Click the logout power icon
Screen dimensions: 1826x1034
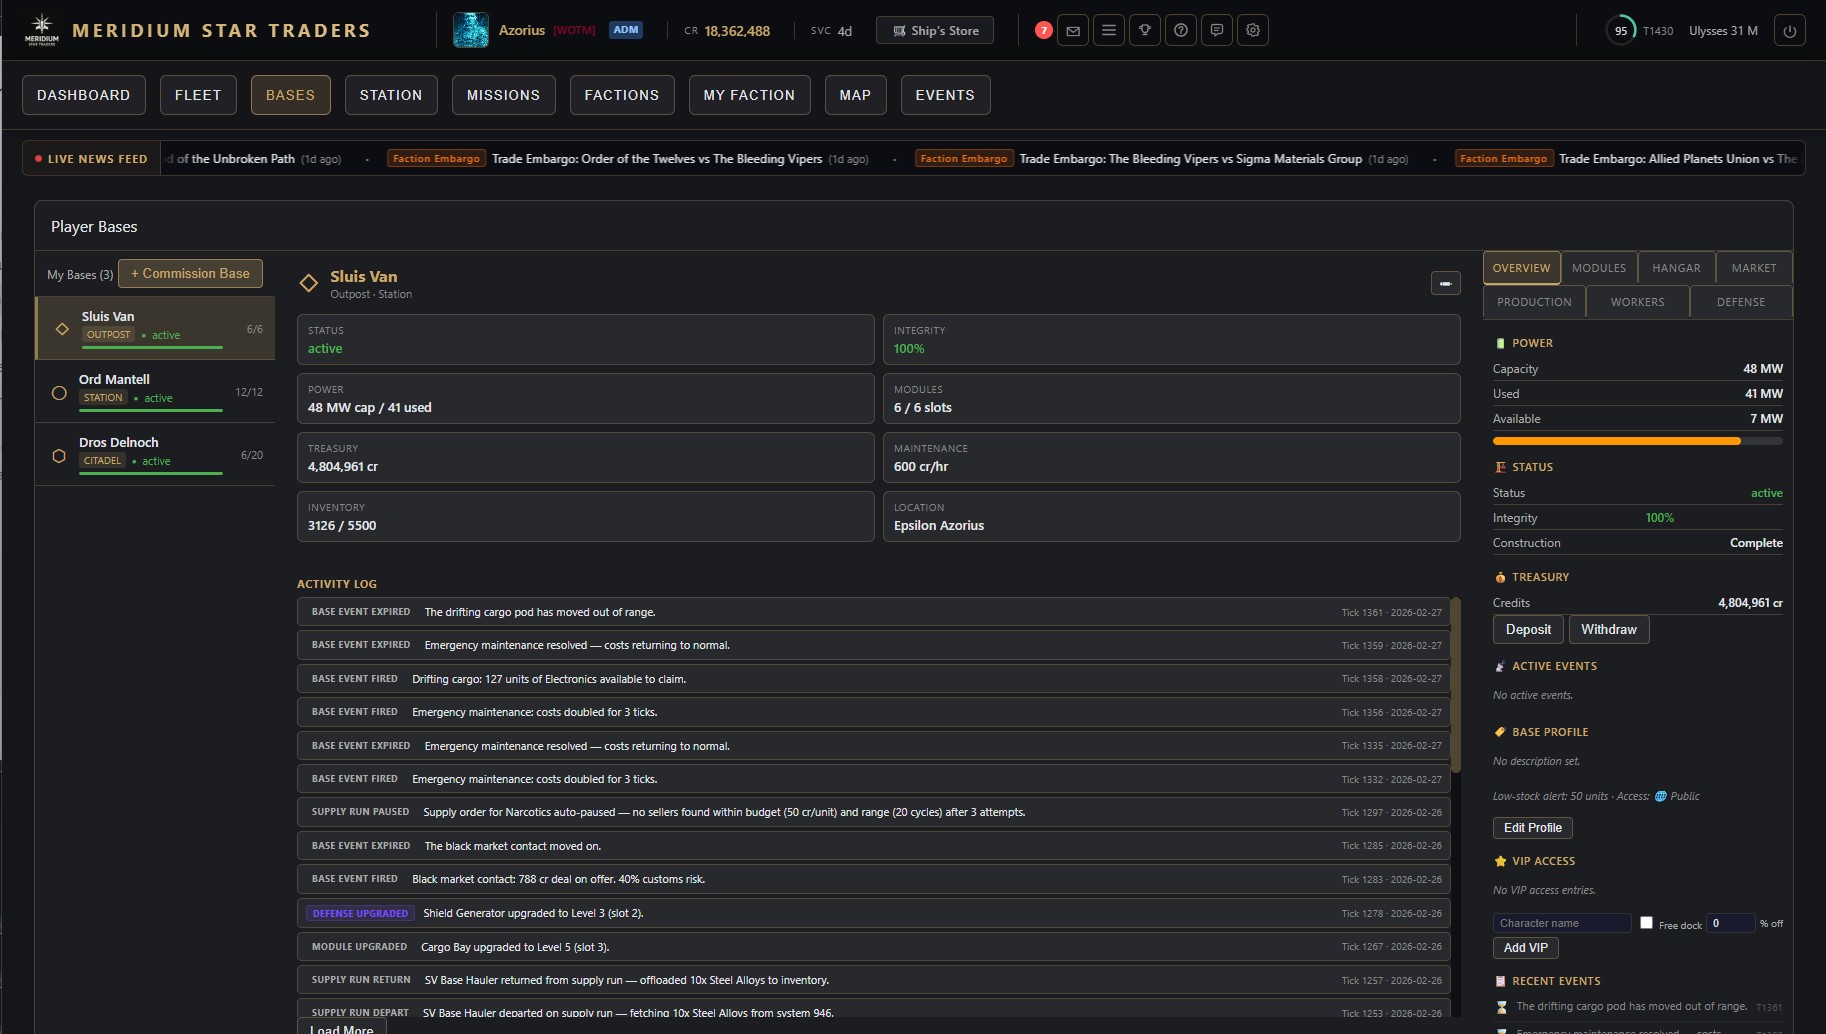1790,30
